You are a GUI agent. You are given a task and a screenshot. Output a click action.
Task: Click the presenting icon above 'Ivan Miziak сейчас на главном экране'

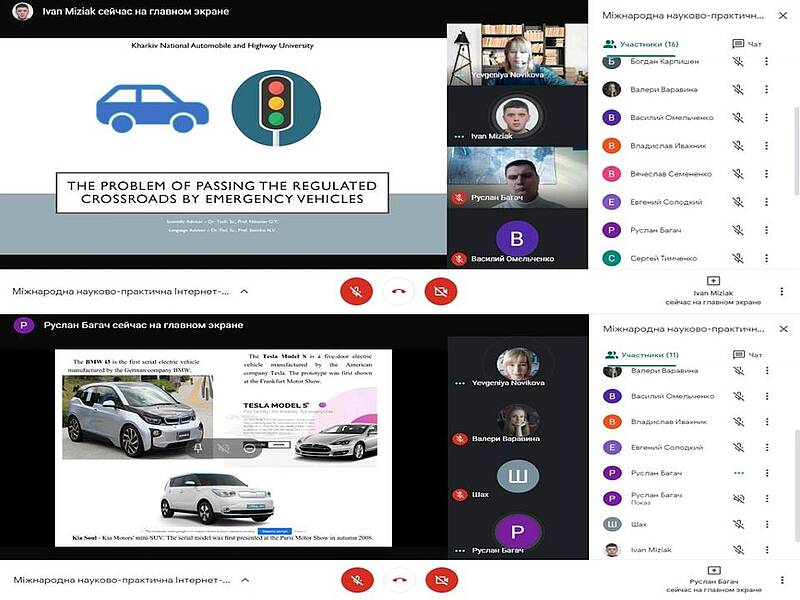tap(713, 281)
